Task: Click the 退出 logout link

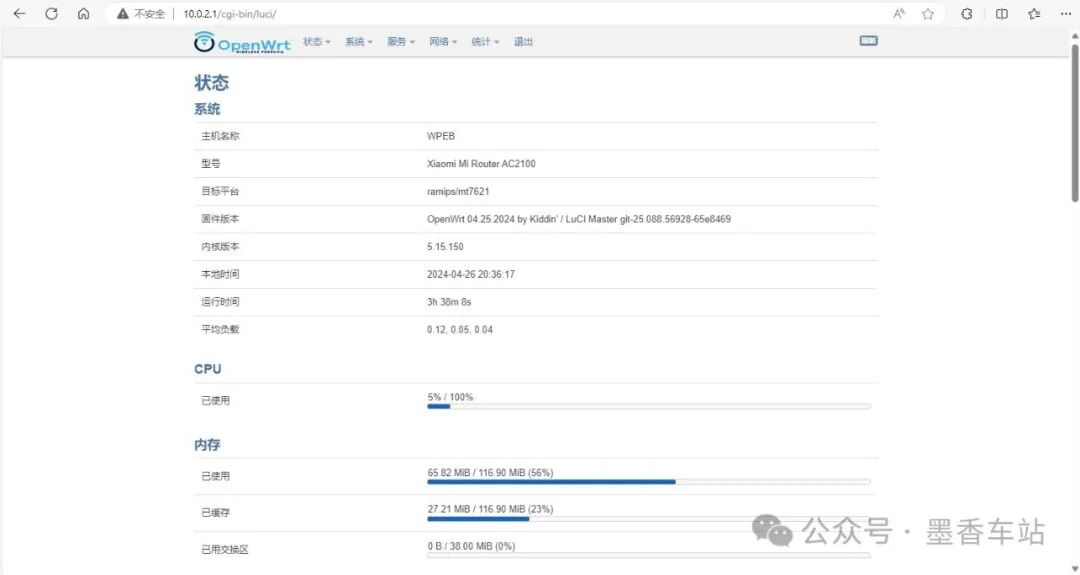Action: (523, 42)
